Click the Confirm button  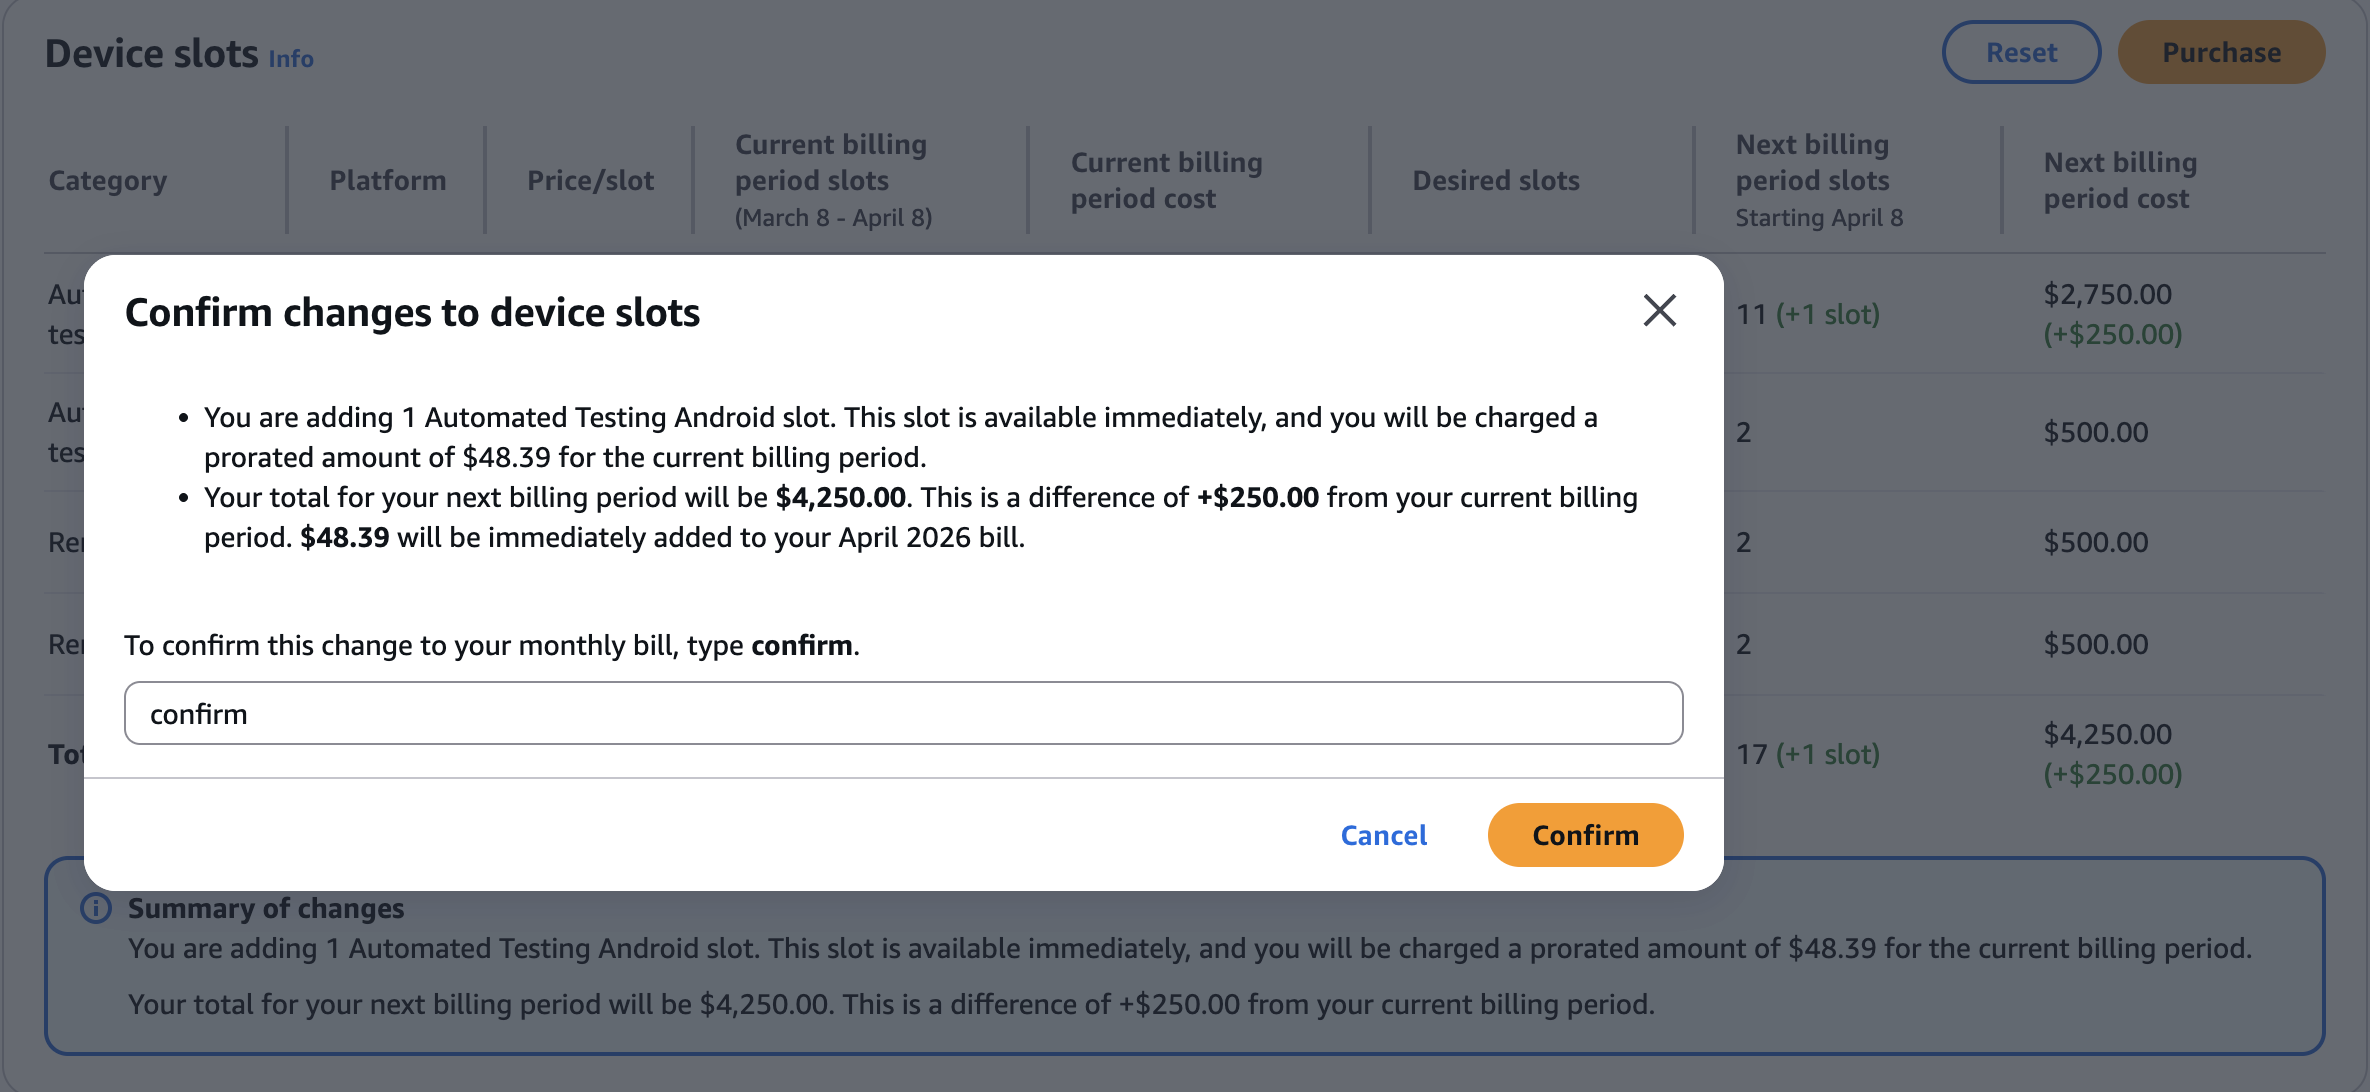click(1585, 835)
